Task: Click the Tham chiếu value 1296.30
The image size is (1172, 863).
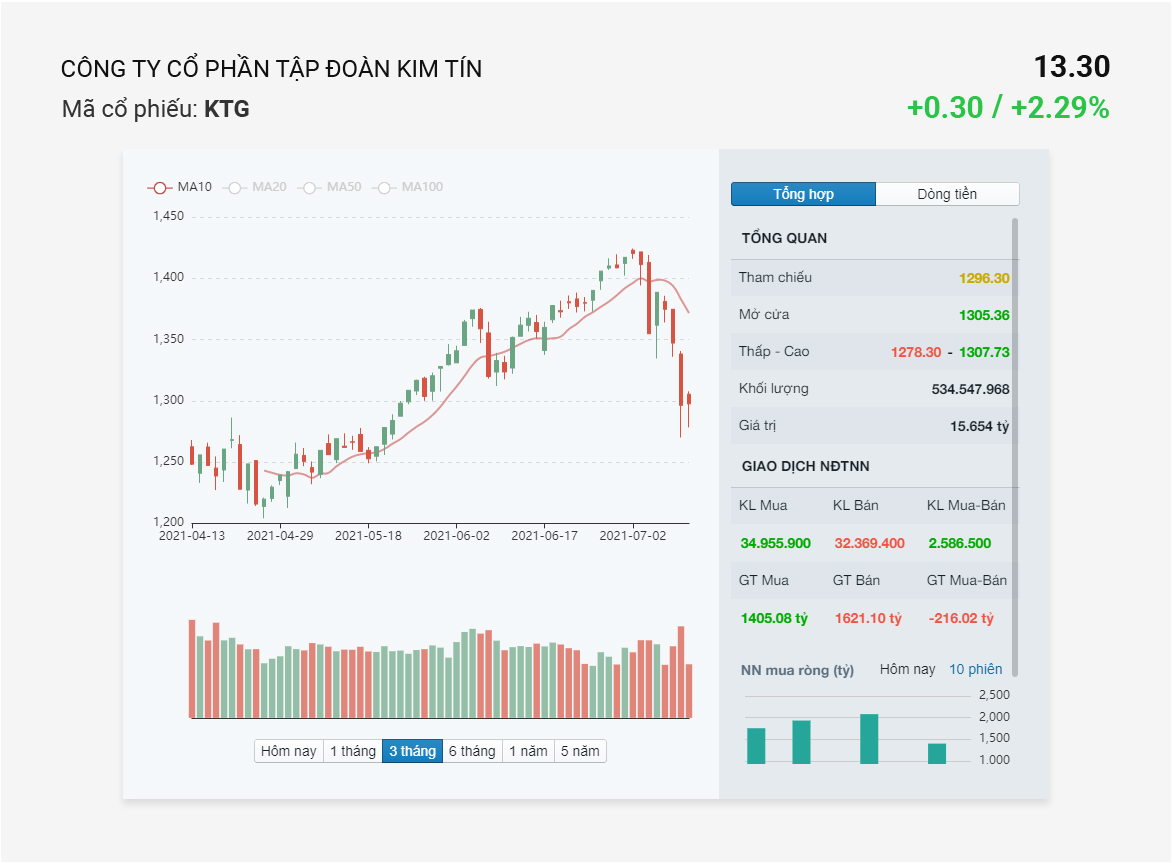Action: 984,278
